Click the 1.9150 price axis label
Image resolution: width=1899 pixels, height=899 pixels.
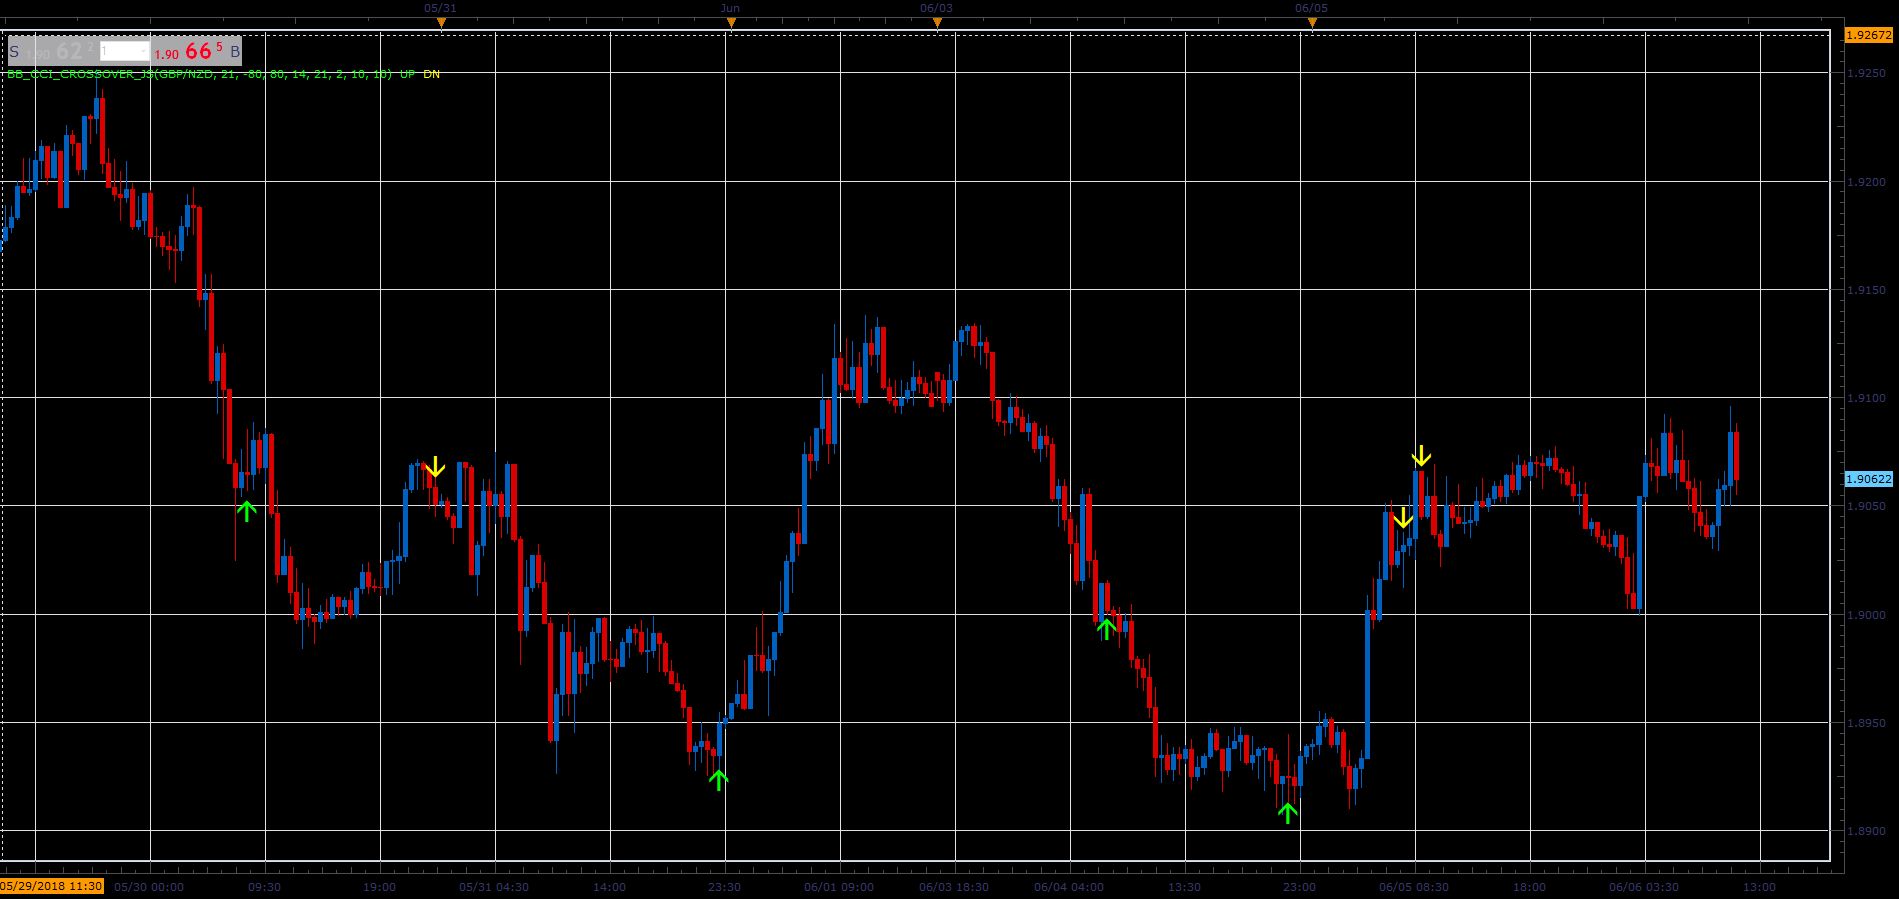[x=1866, y=290]
